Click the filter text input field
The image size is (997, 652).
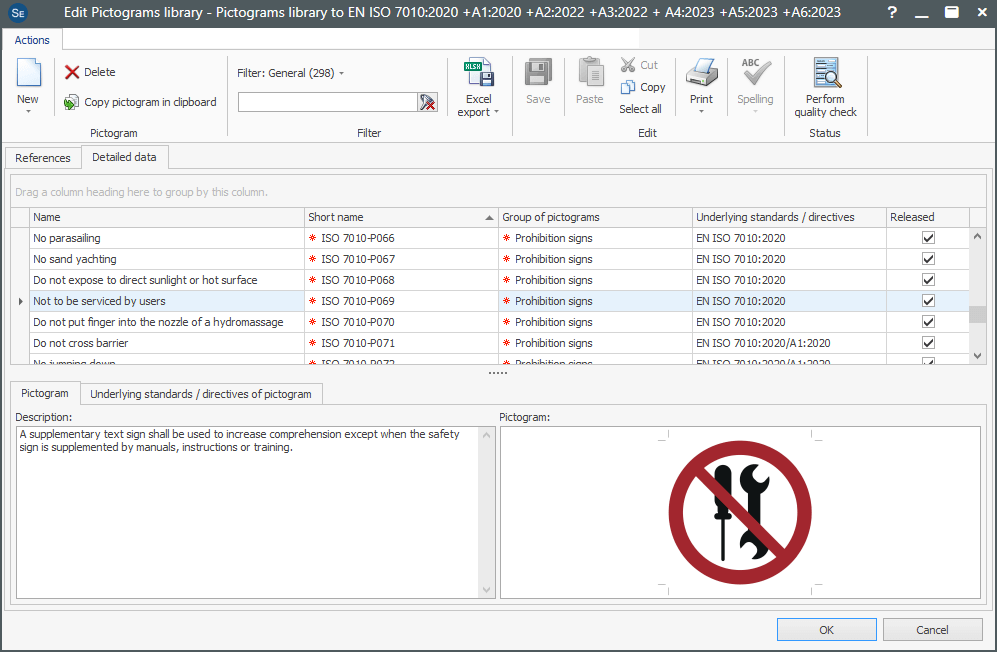point(327,102)
